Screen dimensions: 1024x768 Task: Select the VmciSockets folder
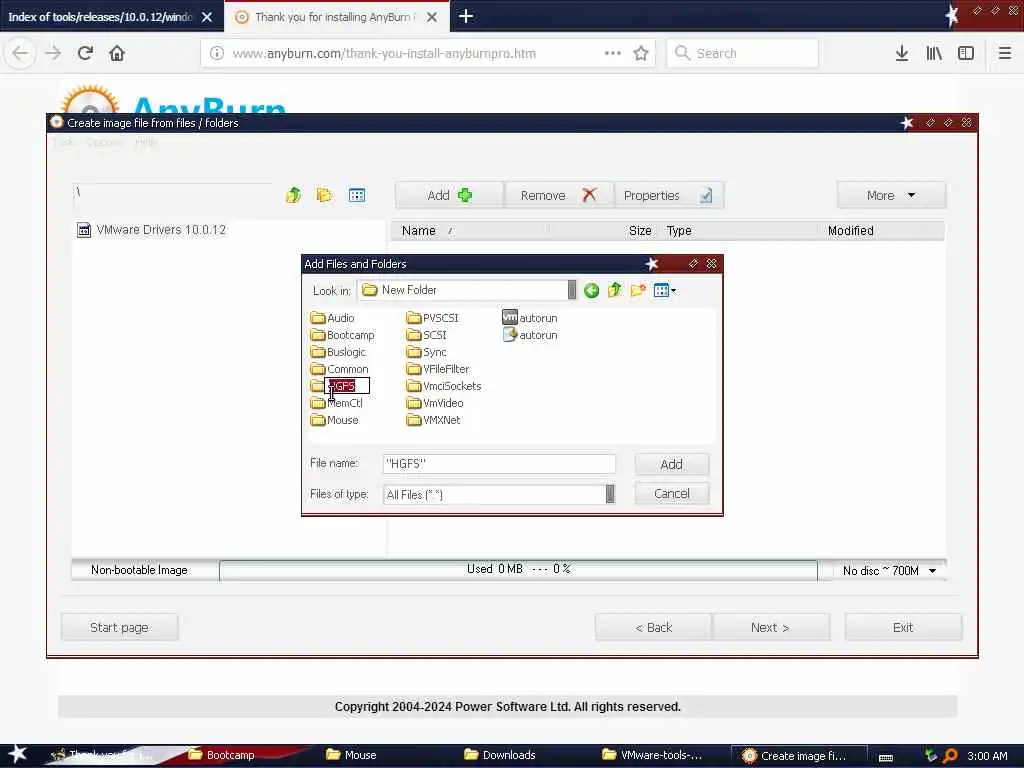(x=443, y=386)
